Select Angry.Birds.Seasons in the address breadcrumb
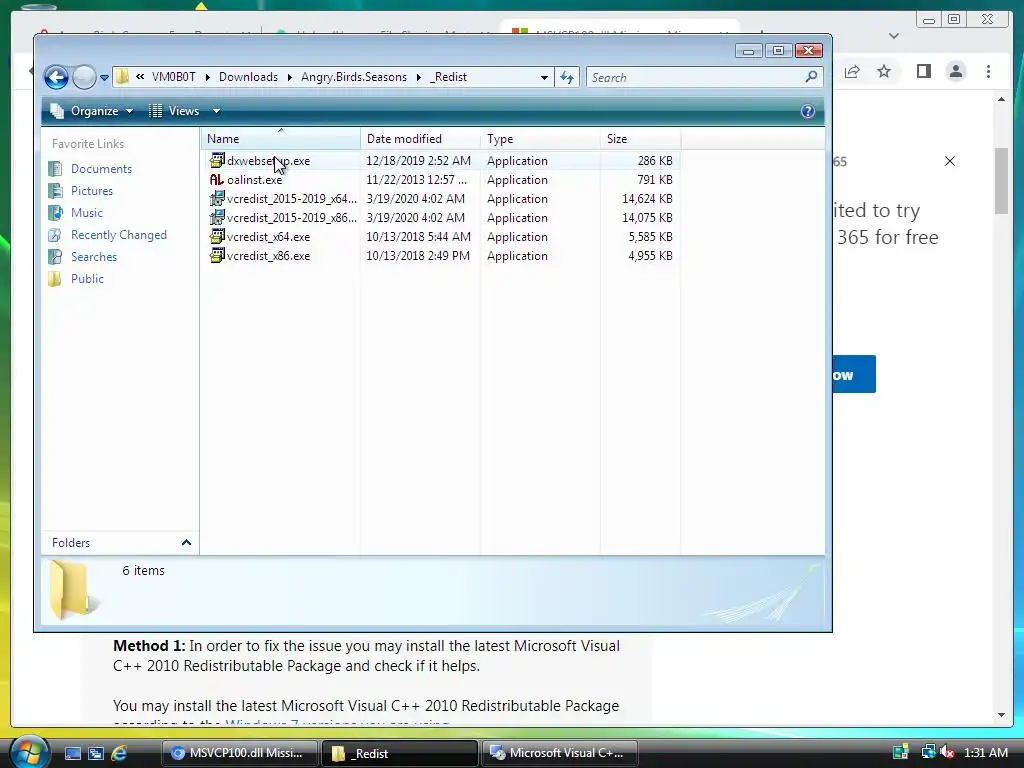 tap(354, 77)
